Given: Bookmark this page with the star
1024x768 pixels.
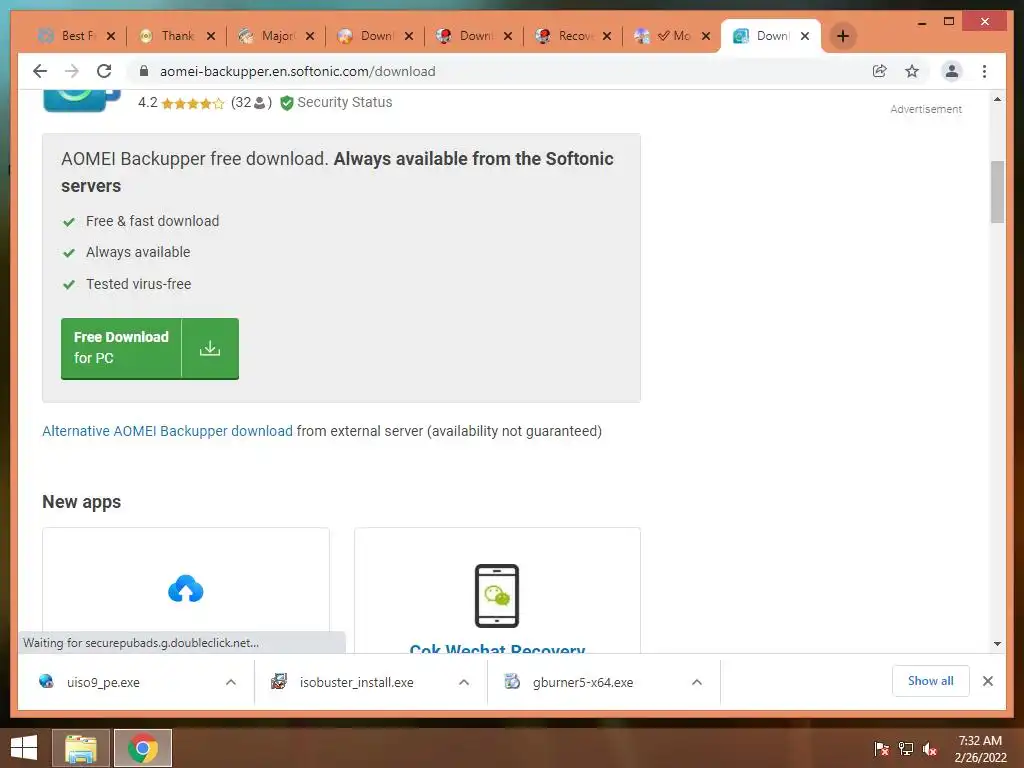Looking at the screenshot, I should point(912,71).
